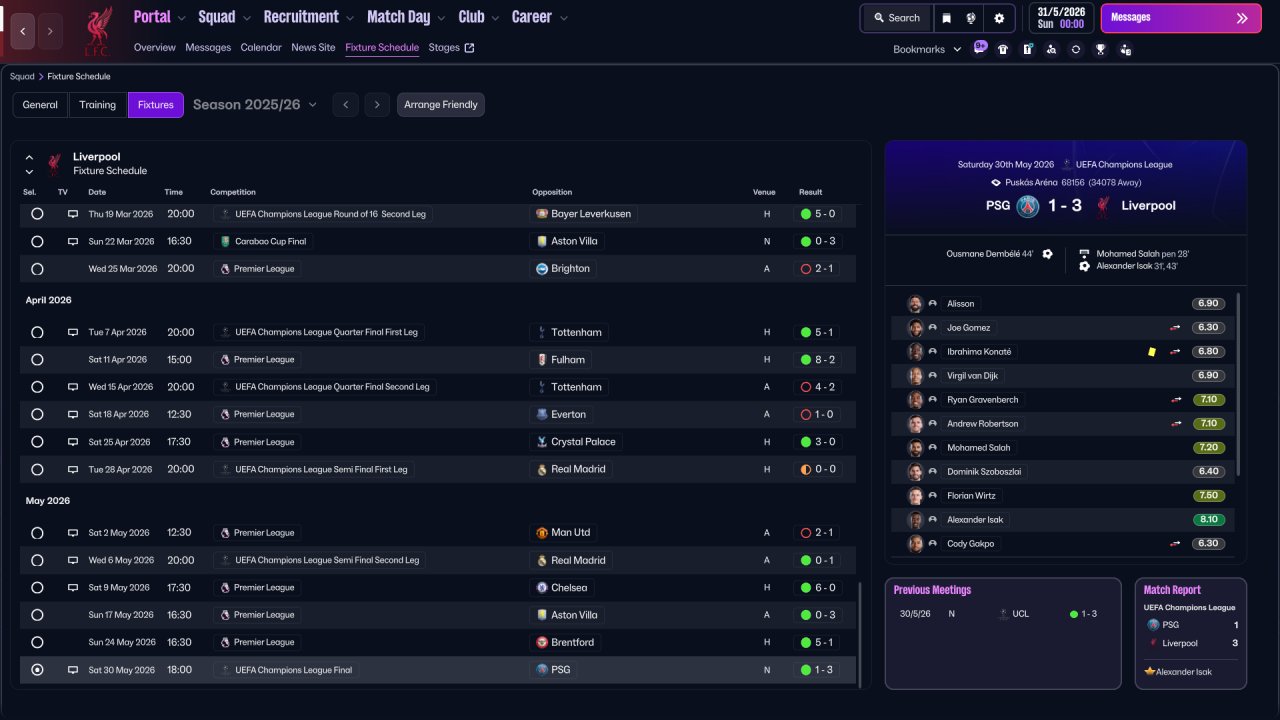
Task: Click the Liverpool club crest in top bar
Action: (x=97, y=30)
